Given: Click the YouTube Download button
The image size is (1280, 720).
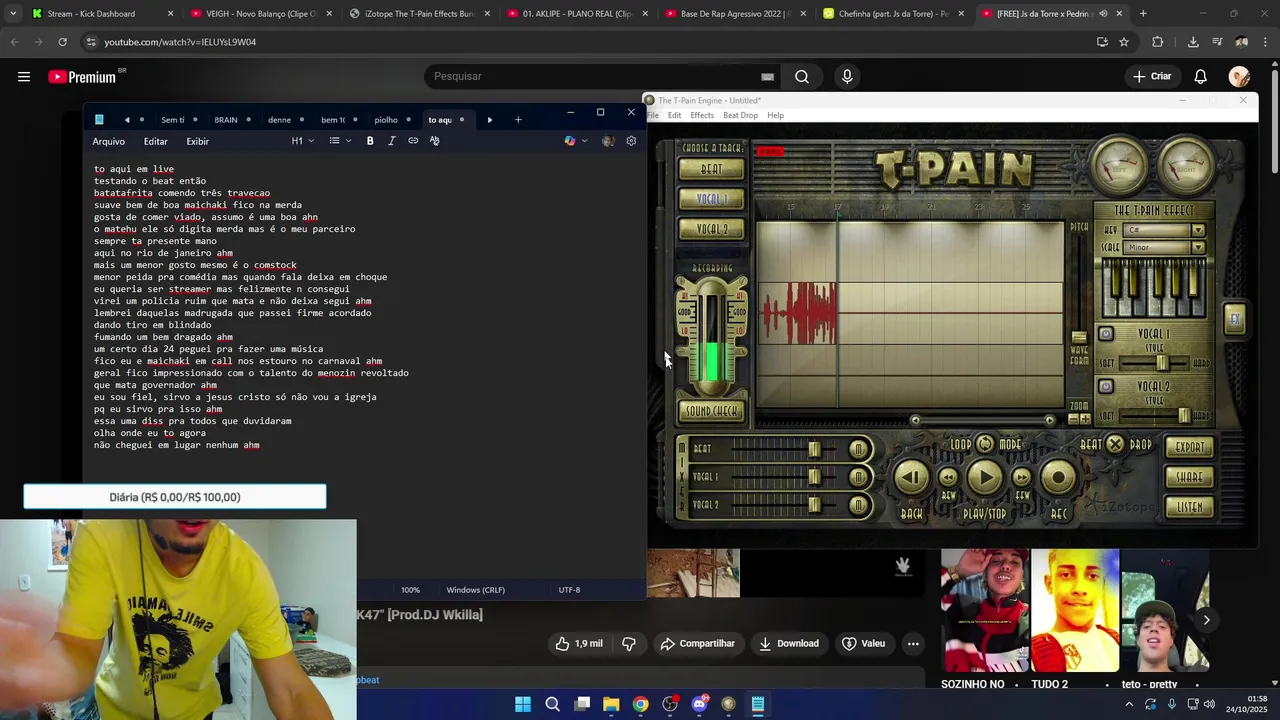Looking at the screenshot, I should [789, 644].
